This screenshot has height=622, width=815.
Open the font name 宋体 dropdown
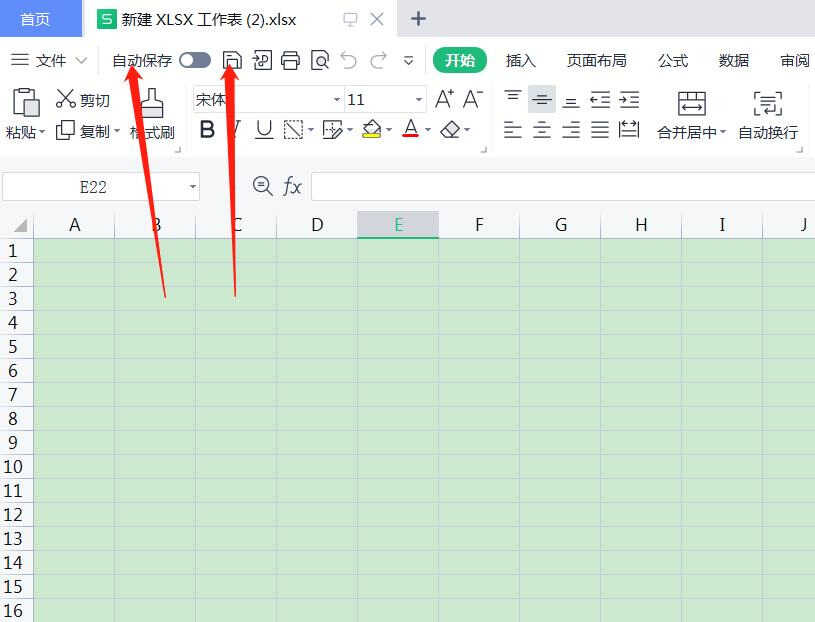pos(337,99)
